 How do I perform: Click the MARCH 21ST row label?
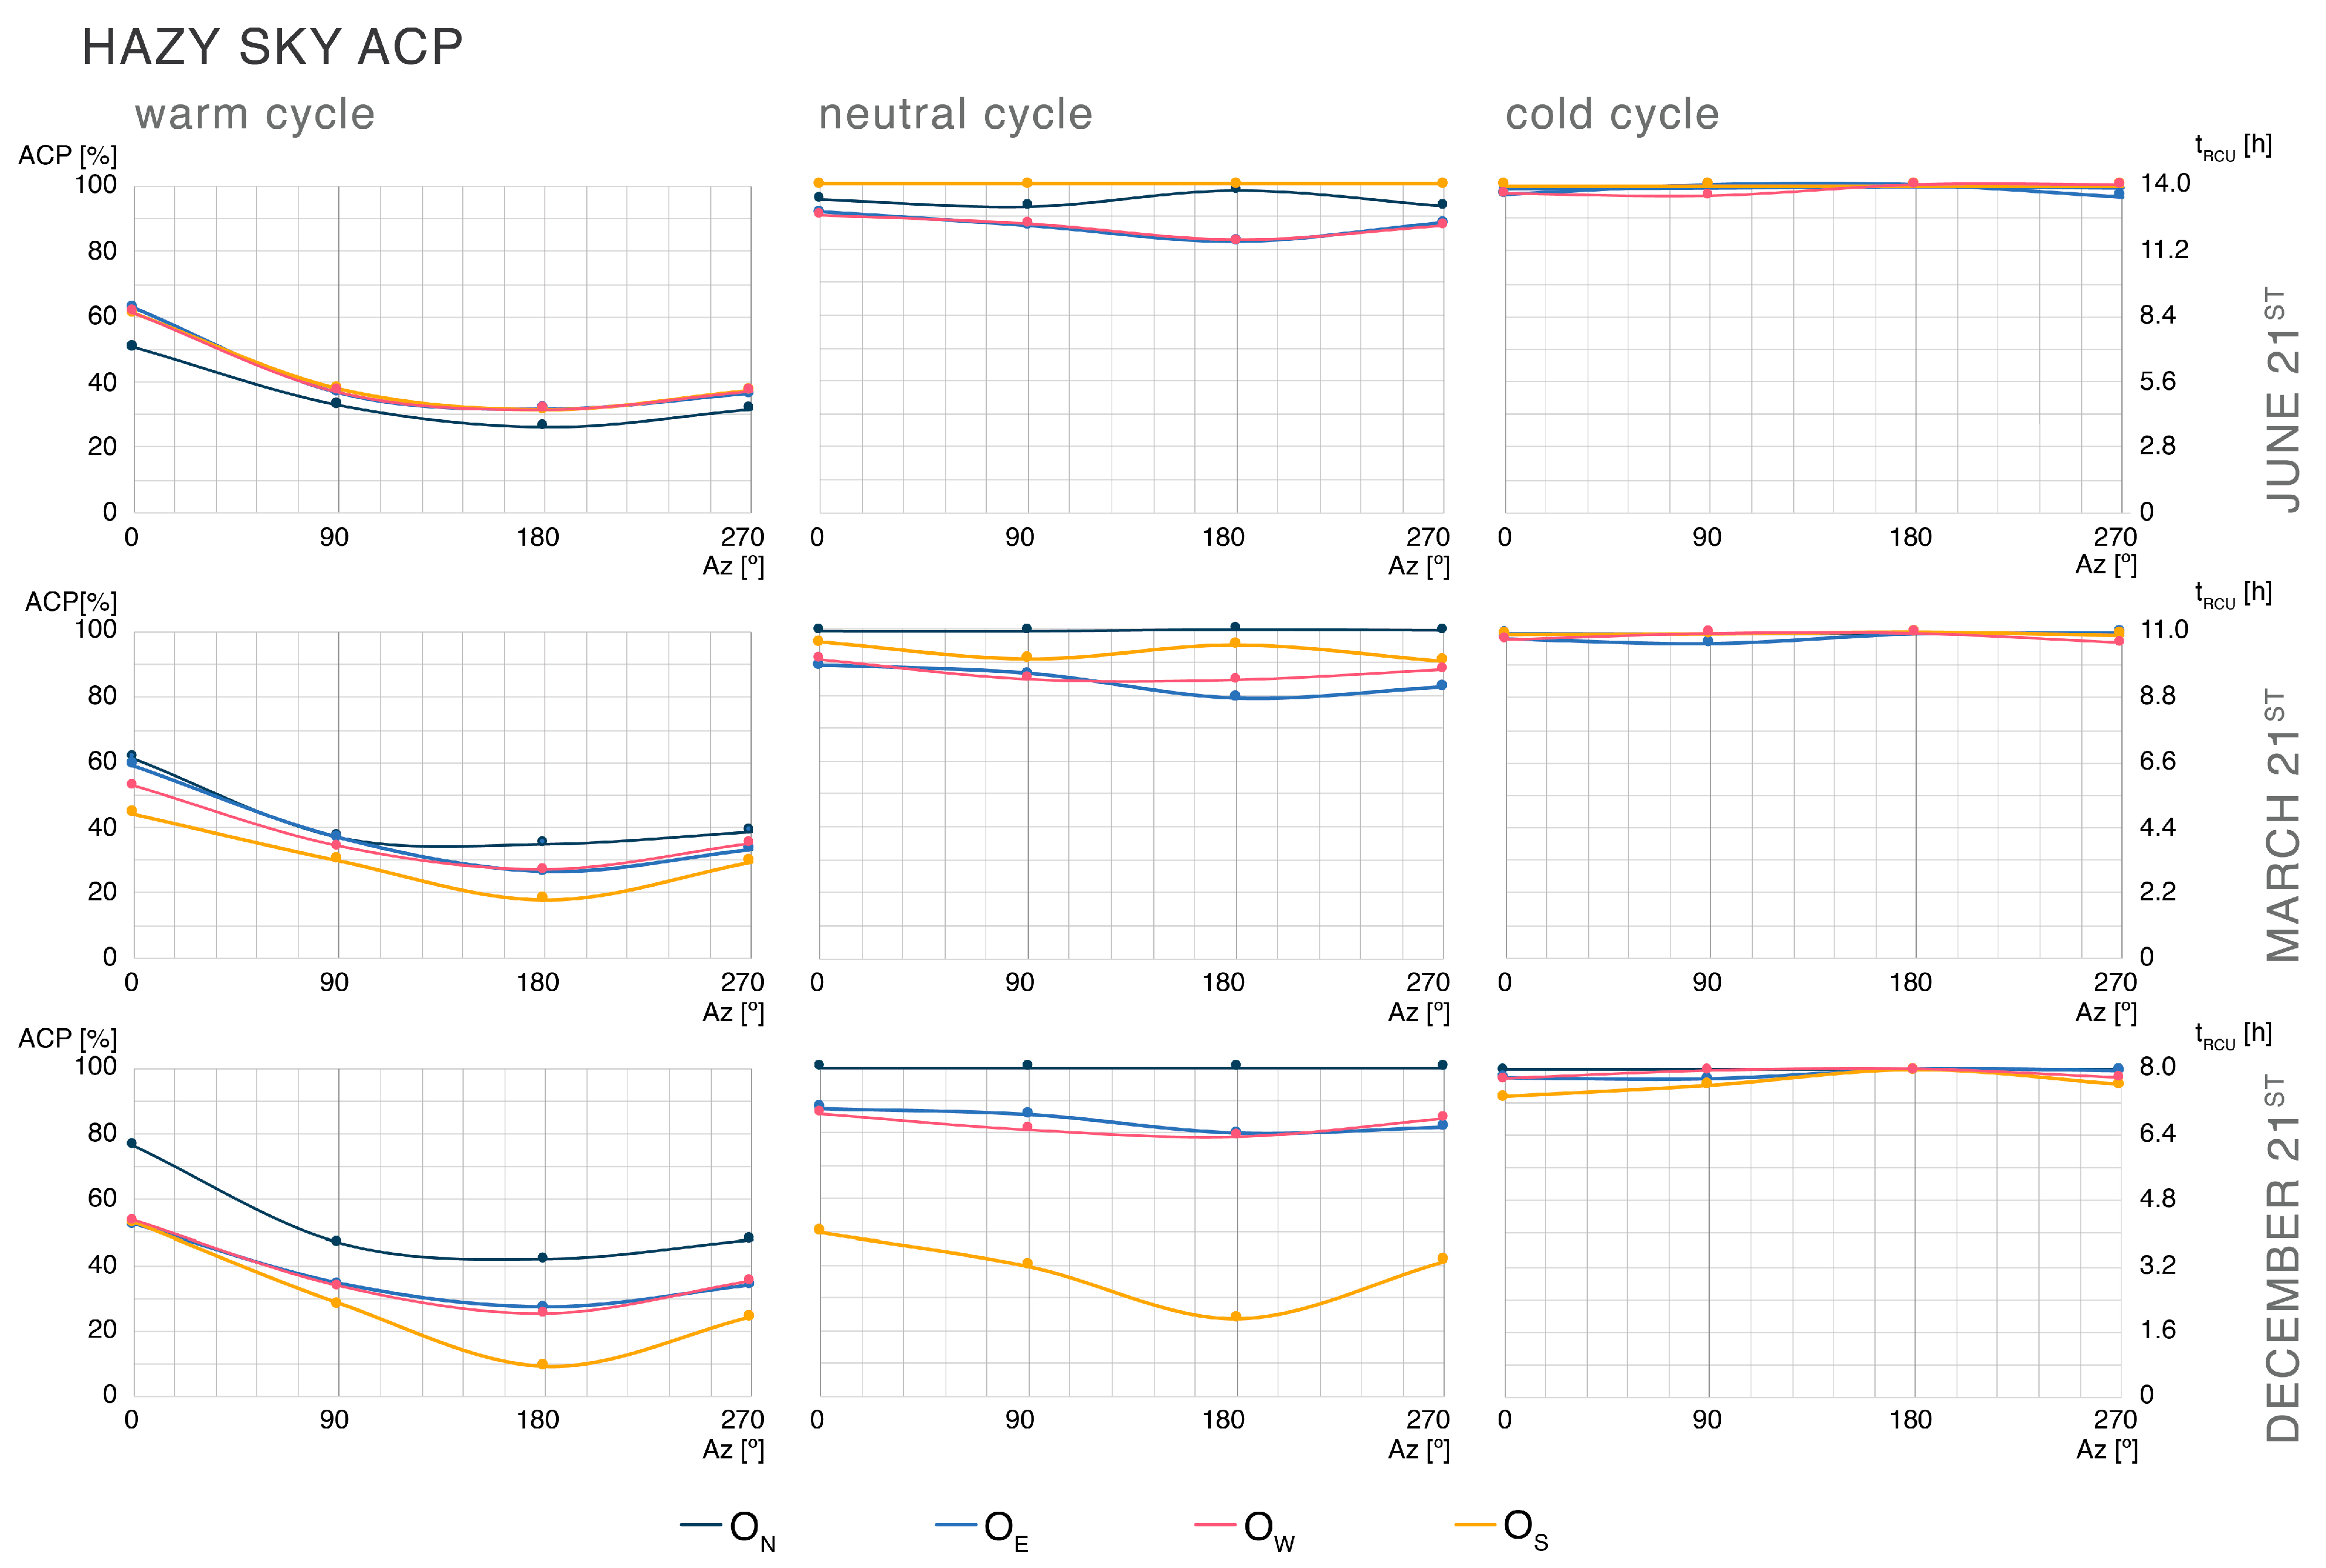pyautogui.click(x=2283, y=825)
